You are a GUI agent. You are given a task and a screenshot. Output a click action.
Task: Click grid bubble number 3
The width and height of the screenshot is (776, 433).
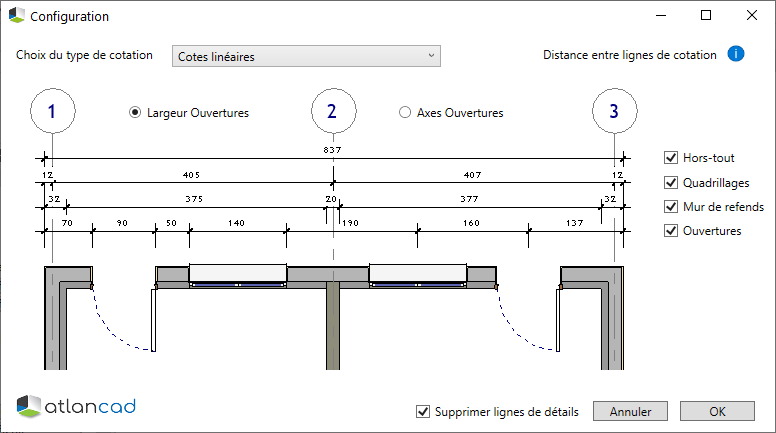click(615, 111)
